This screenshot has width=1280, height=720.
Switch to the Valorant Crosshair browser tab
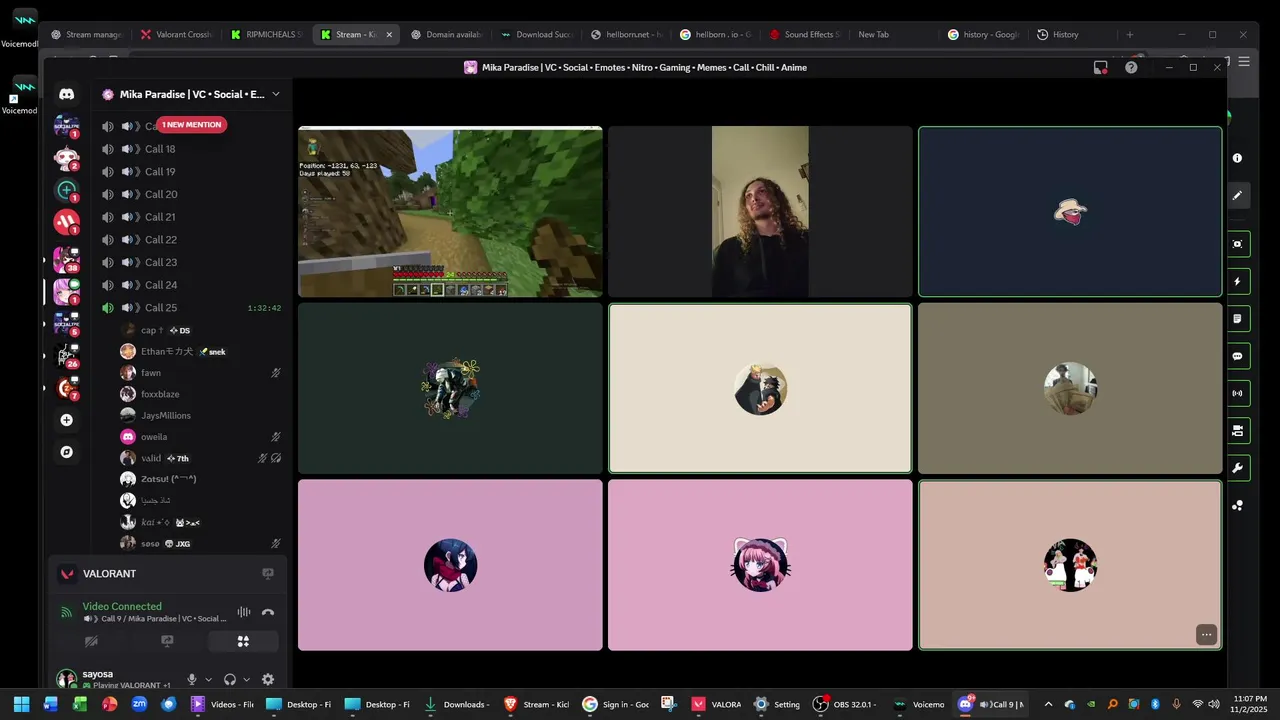176,34
